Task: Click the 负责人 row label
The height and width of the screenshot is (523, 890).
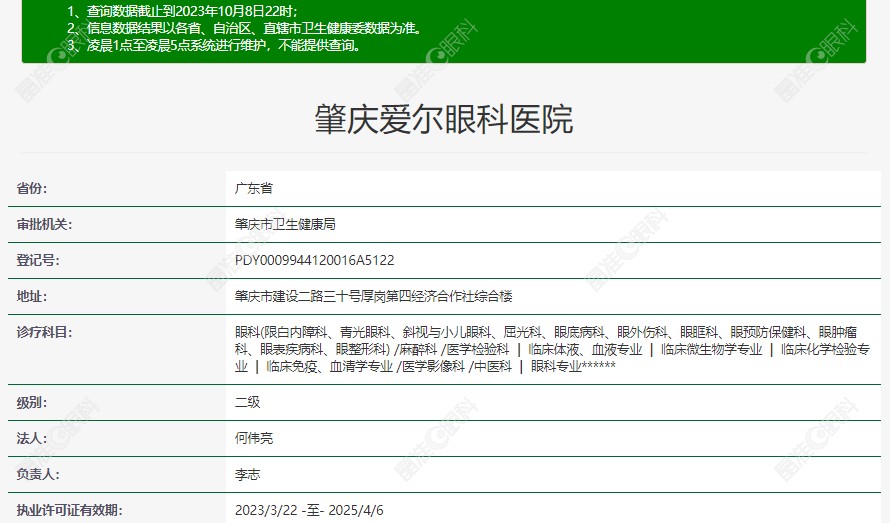Action: pos(38,474)
